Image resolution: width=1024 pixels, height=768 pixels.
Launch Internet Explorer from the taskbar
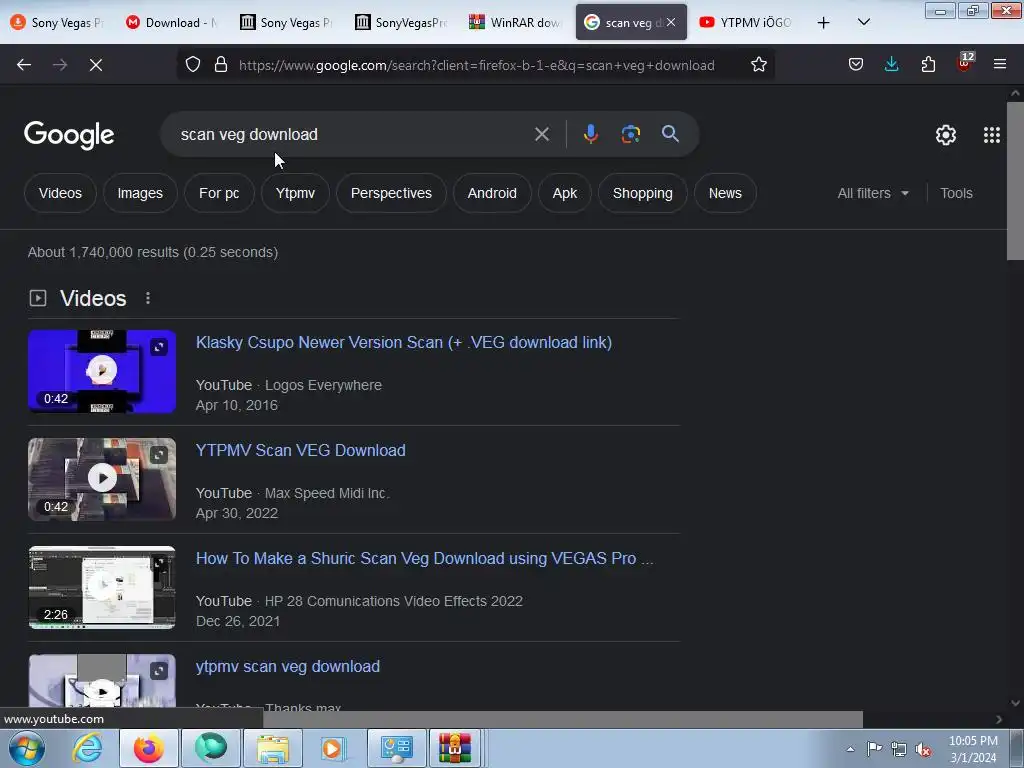[87, 748]
